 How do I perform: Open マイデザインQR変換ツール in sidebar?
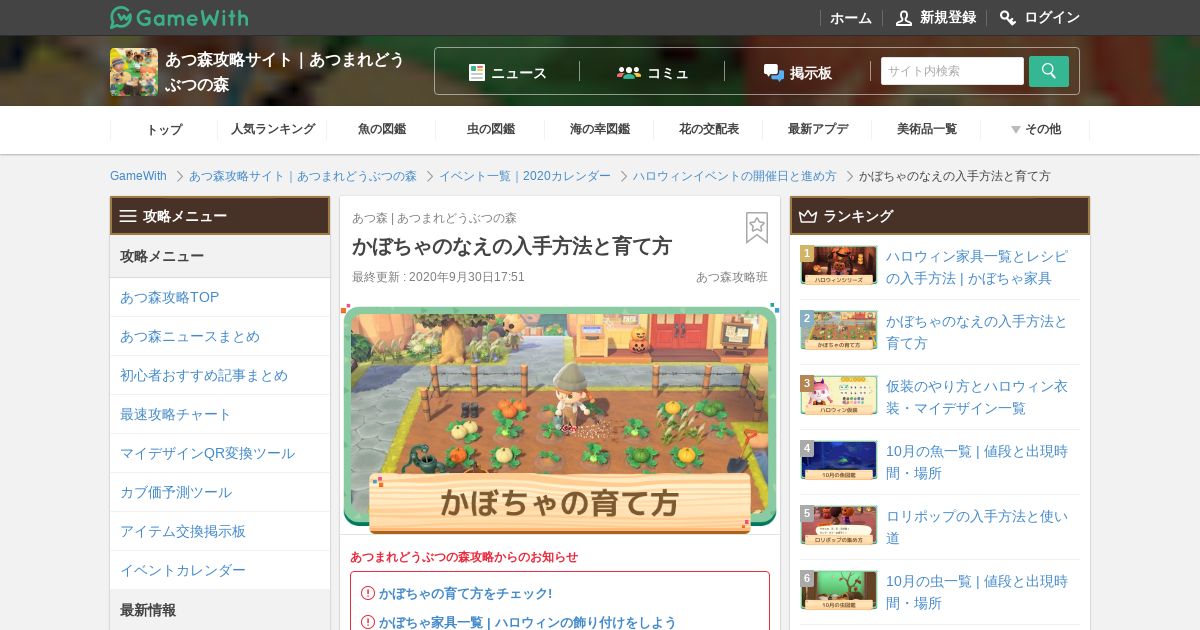219,453
